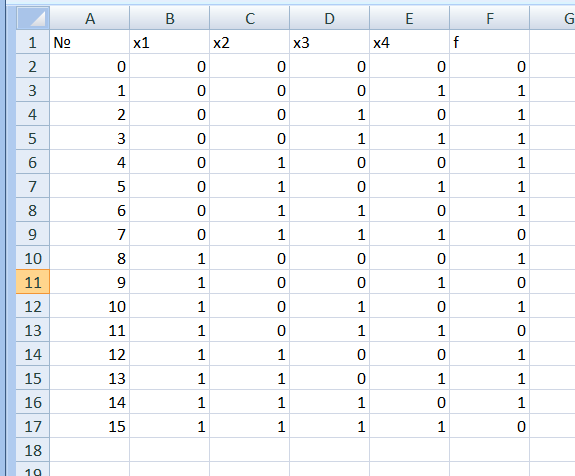Click the x2 header cell
Screen dimensions: 575x476
tap(250, 42)
